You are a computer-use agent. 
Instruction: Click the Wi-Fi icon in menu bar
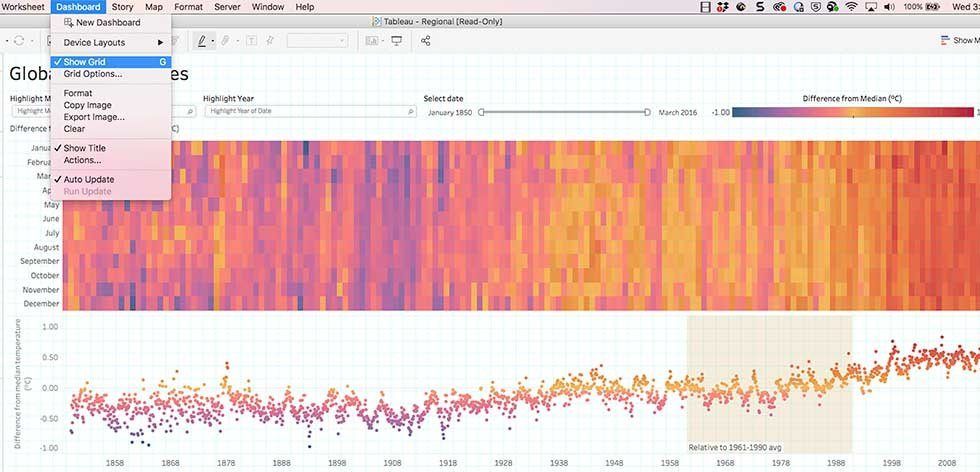850,7
